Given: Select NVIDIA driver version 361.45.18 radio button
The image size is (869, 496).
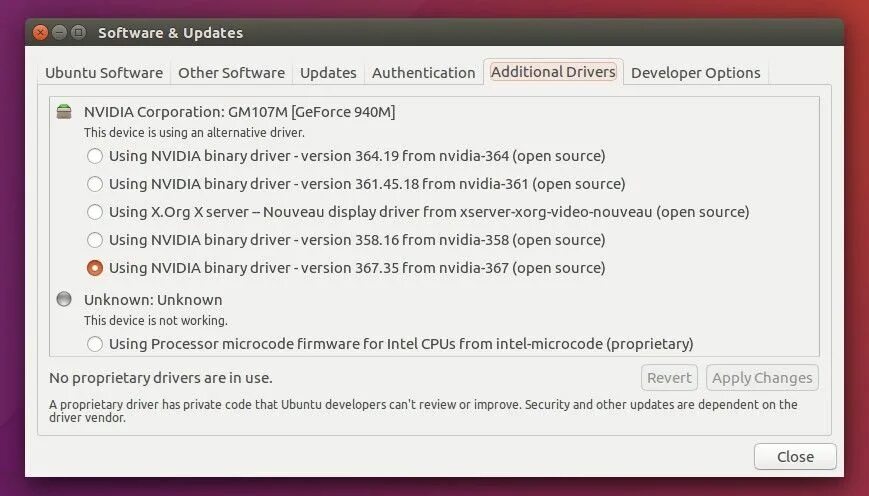Looking at the screenshot, I should pyautogui.click(x=95, y=184).
